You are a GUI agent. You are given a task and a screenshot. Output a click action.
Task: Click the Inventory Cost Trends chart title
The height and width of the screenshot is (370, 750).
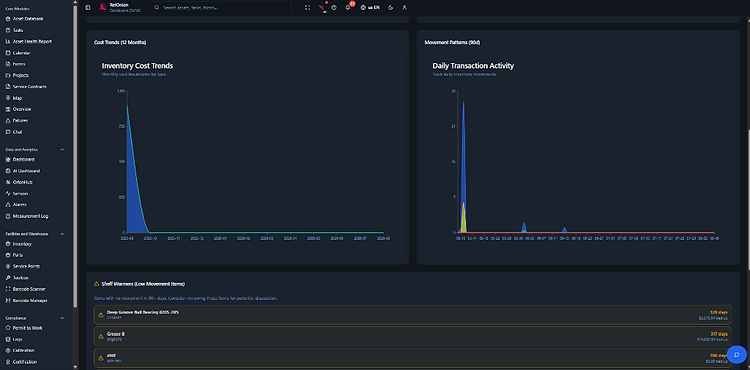(137, 66)
